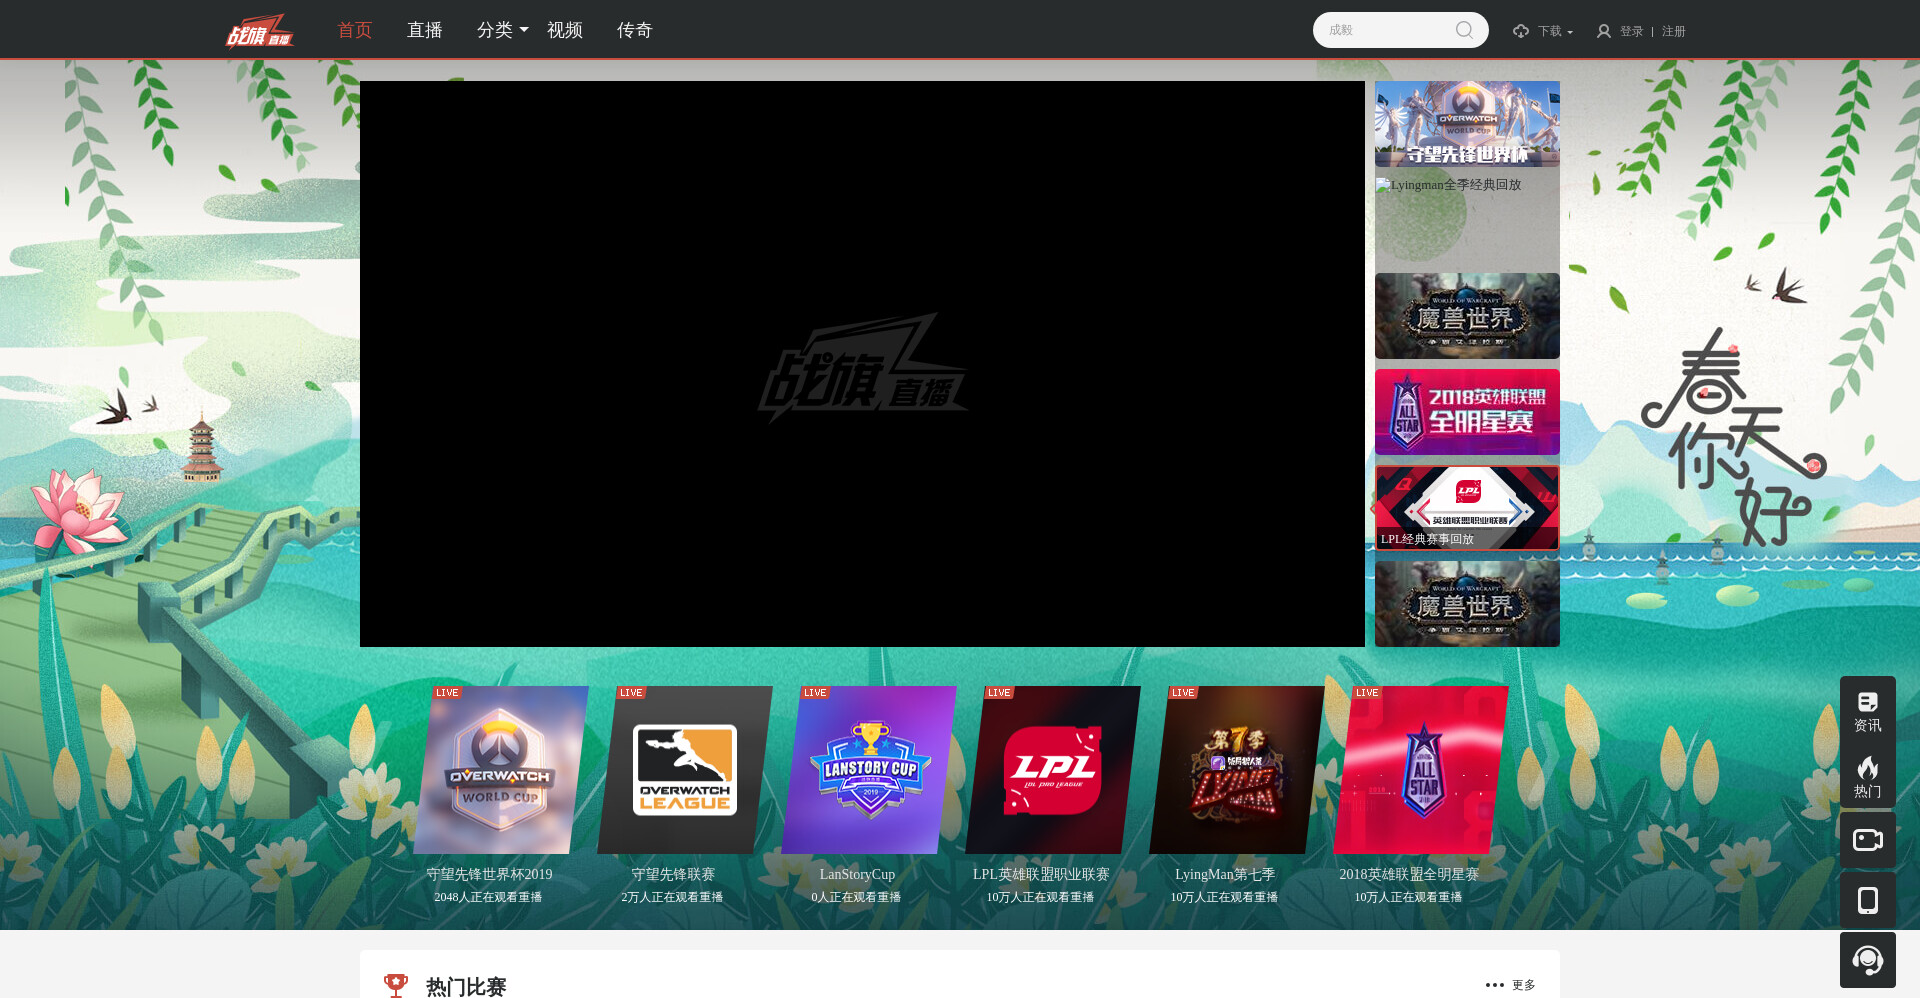Viewport: 1920px width, 998px height.
Task: Click the main video player
Action: click(862, 364)
